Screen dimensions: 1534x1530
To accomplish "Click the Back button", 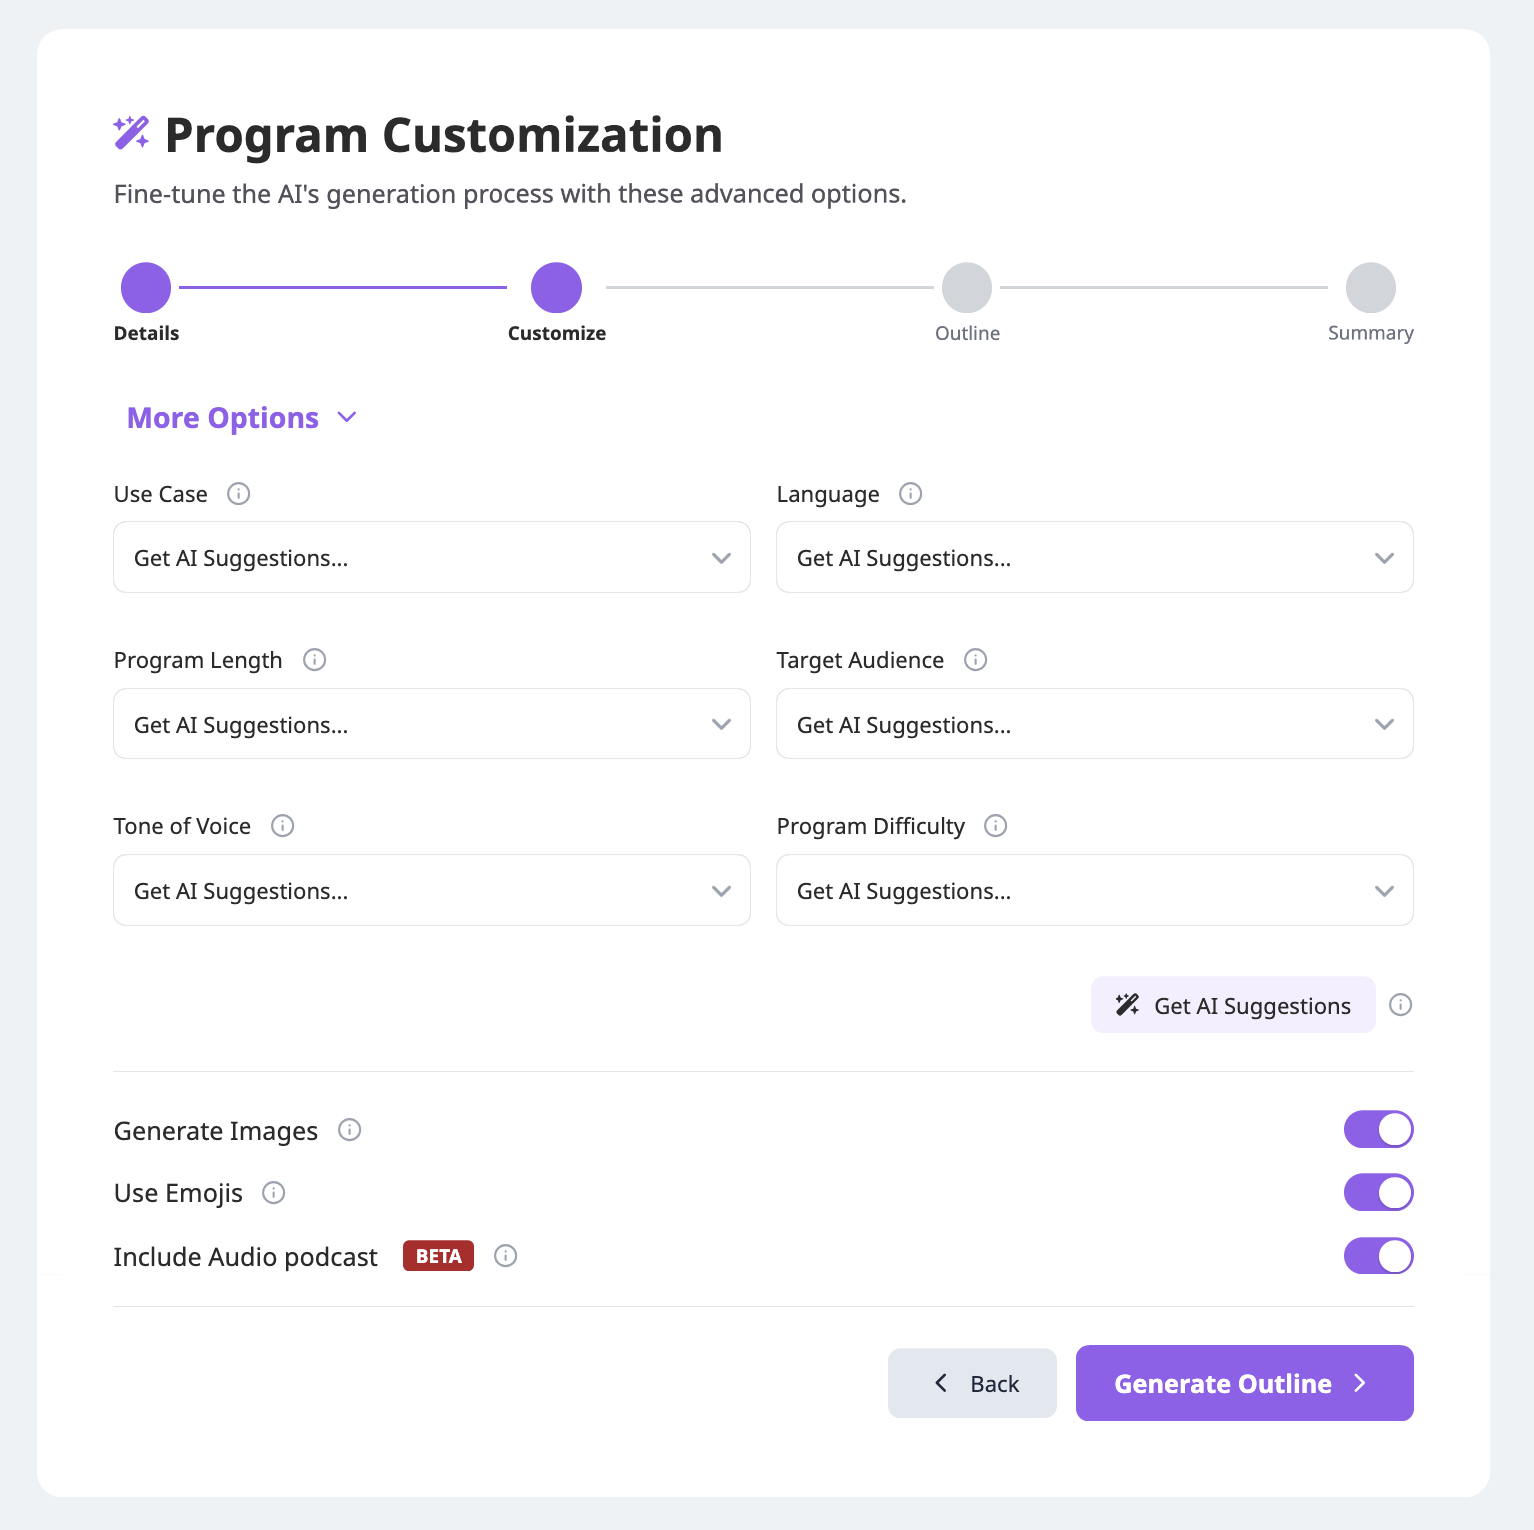I will pos(972,1383).
